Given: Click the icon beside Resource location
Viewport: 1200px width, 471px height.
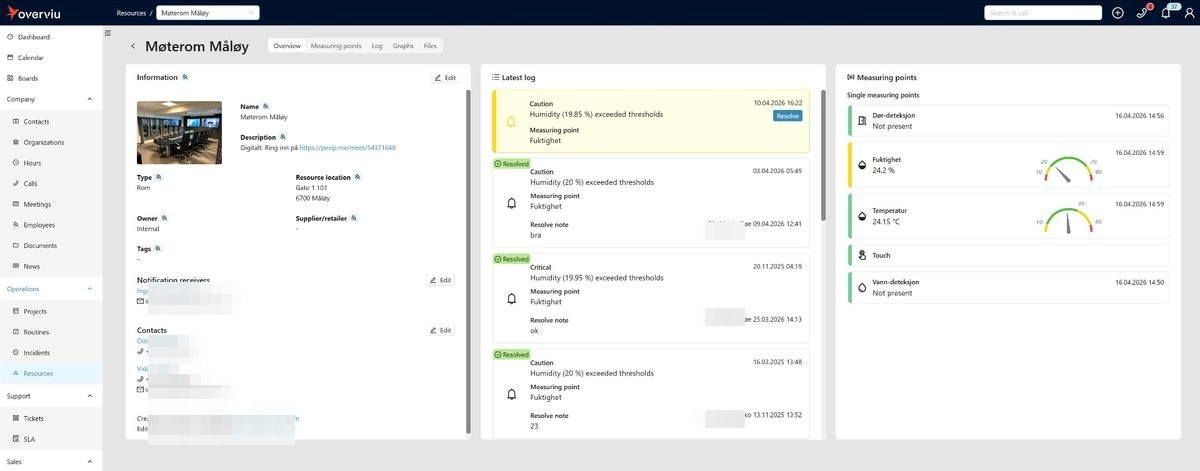Looking at the screenshot, I should pos(357,177).
